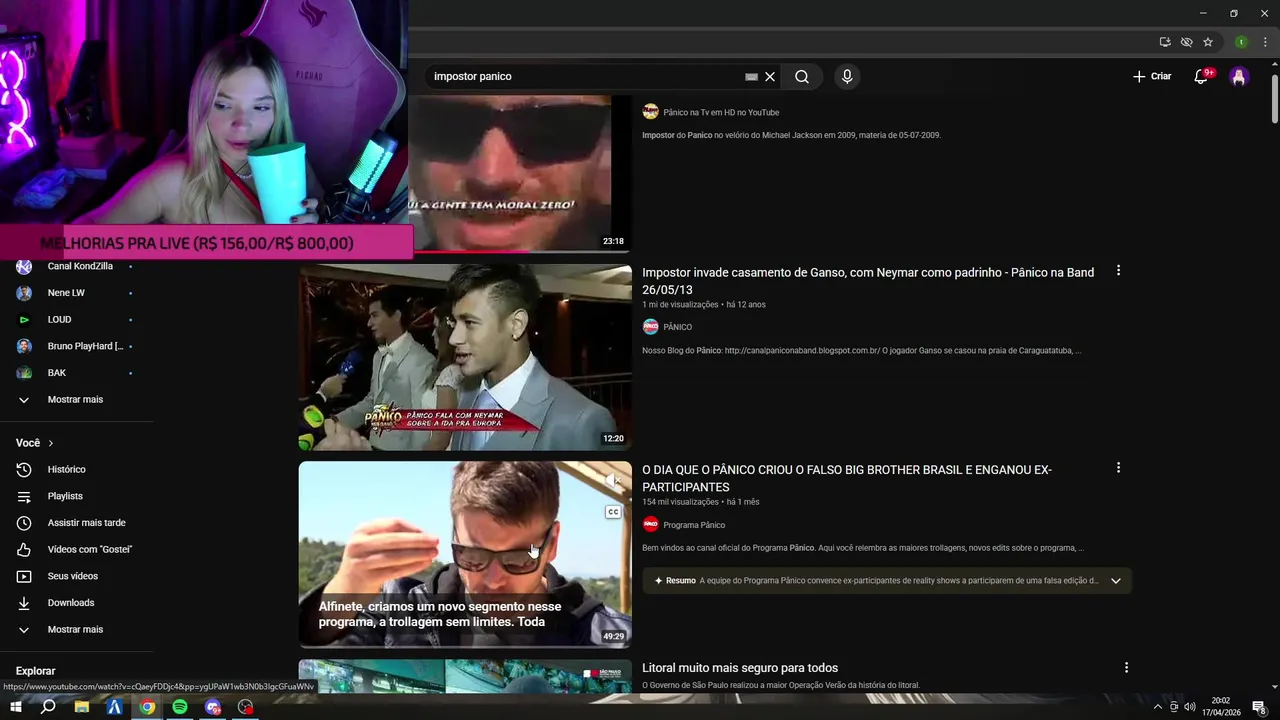The height and width of the screenshot is (720, 1280).
Task: Click the channel name Programa Pânico
Action: pos(694,525)
